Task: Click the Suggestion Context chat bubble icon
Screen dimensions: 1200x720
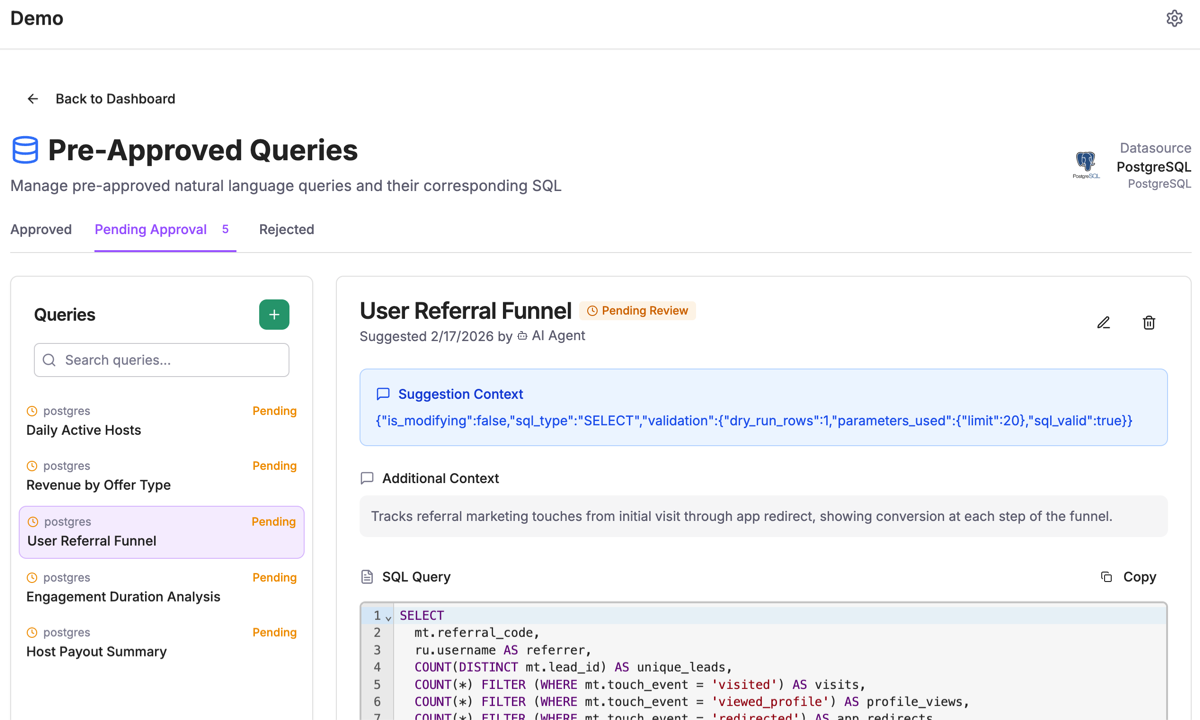Action: (384, 394)
